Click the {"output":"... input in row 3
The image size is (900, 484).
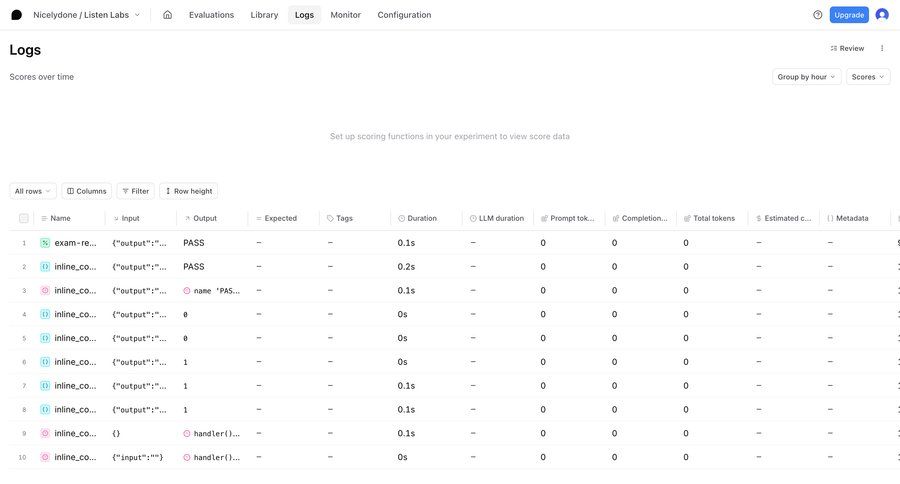(x=139, y=291)
